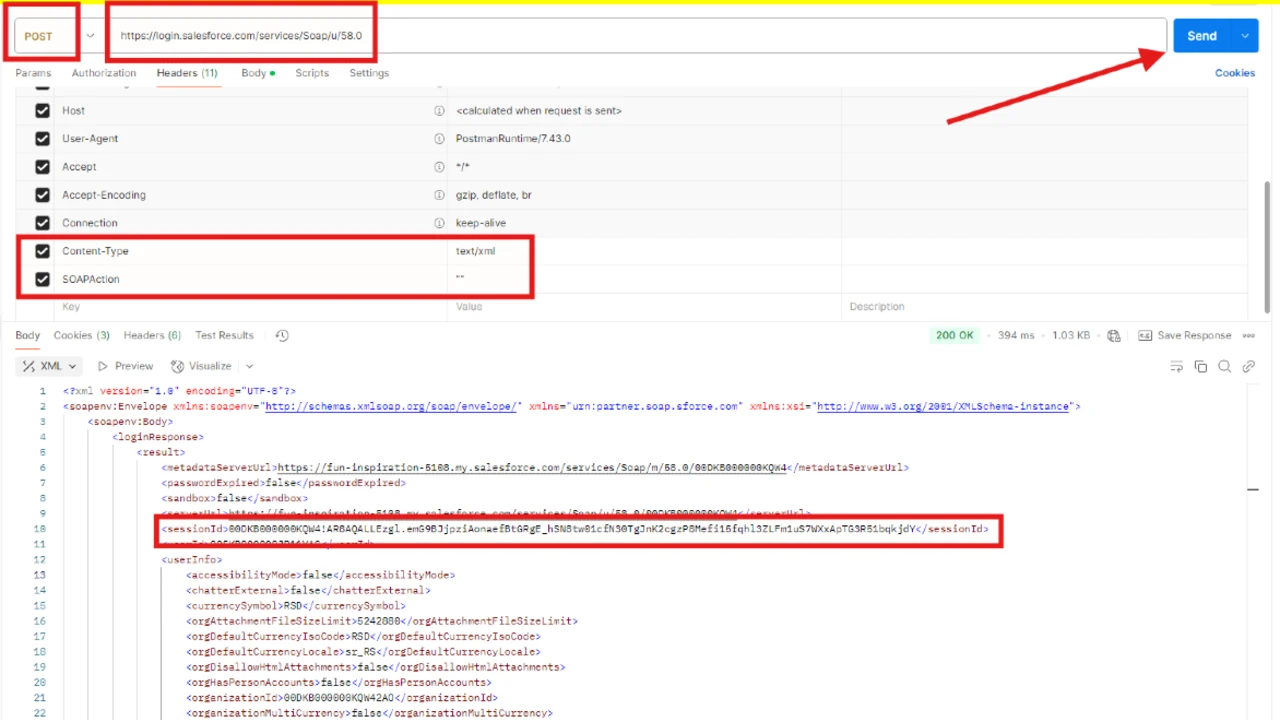1280x720 pixels.
Task: Copy the response body using copy icon
Action: click(1201, 366)
